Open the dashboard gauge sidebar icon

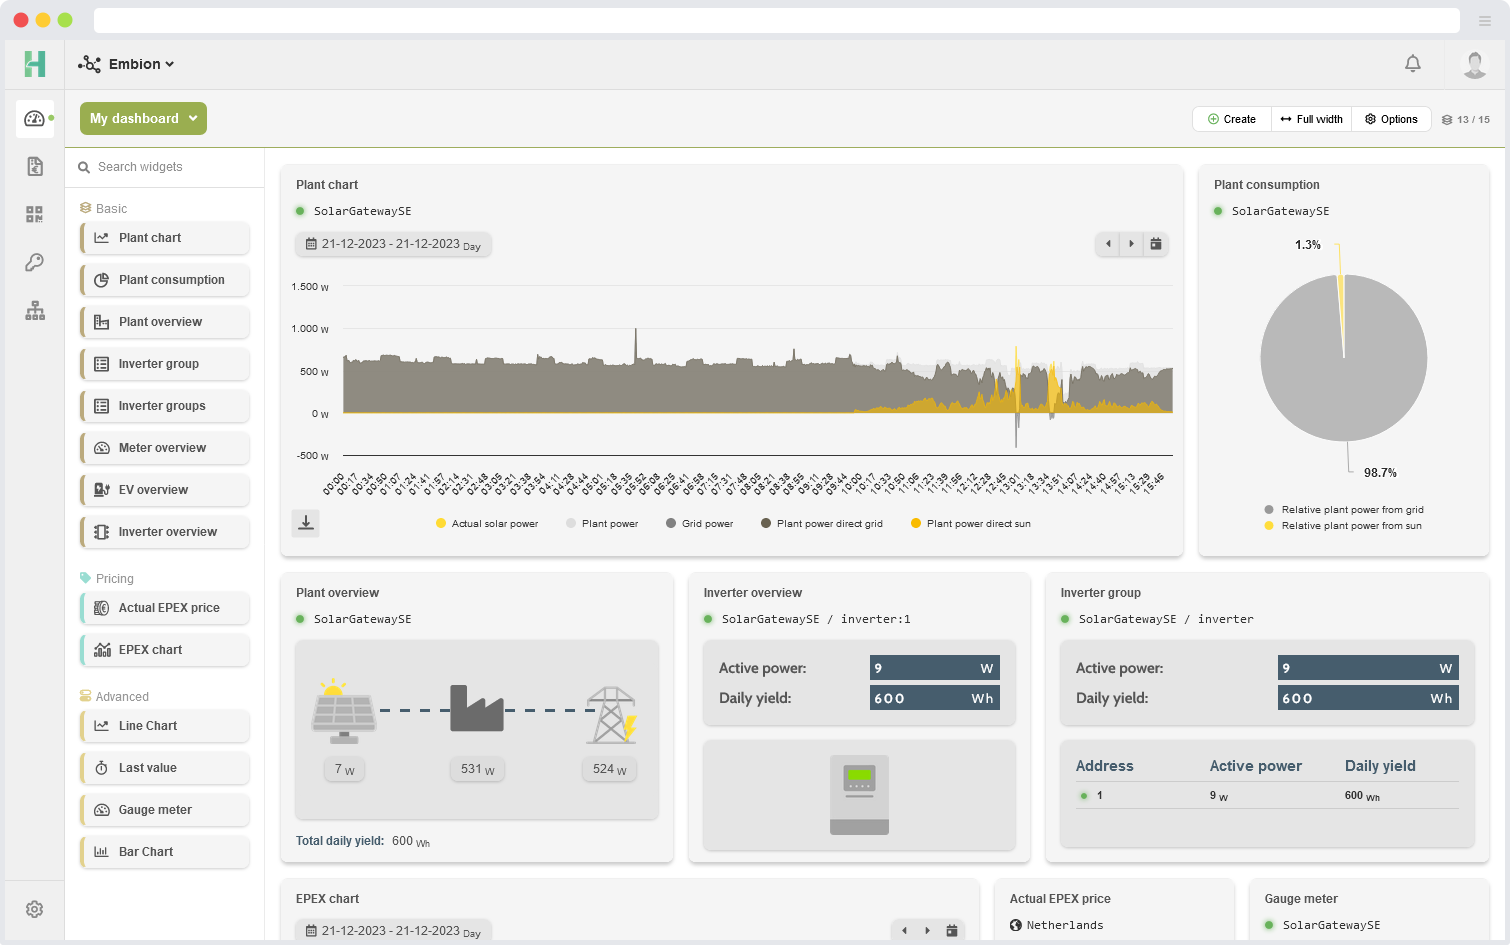pyautogui.click(x=35, y=118)
